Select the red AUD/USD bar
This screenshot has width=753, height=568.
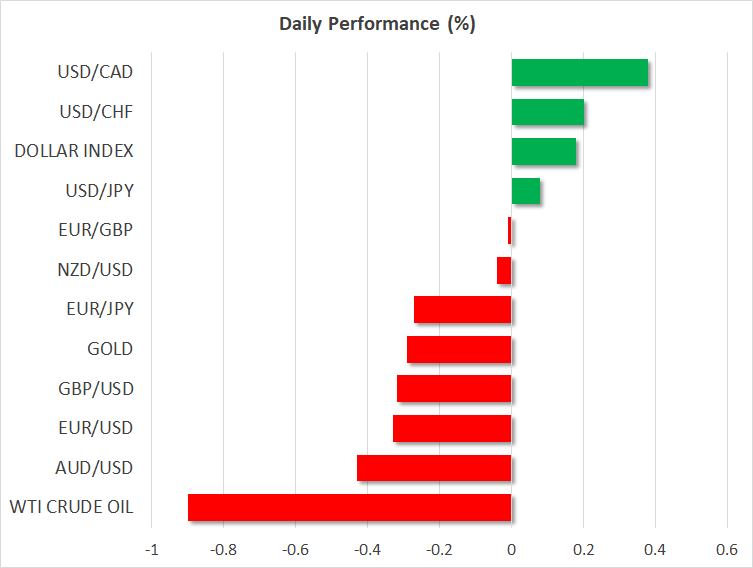click(434, 468)
